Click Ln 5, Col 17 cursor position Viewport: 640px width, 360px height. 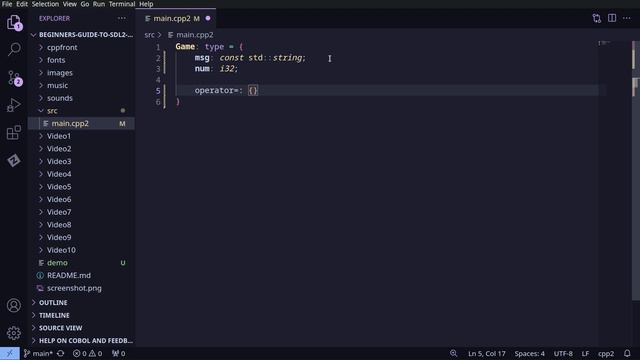(x=487, y=353)
